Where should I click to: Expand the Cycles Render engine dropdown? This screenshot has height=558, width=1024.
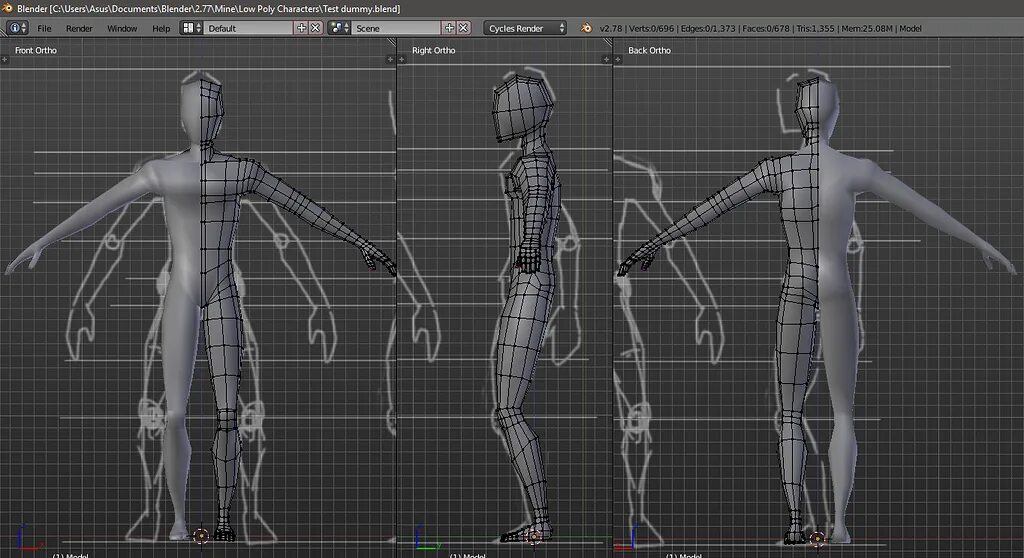click(x=526, y=28)
